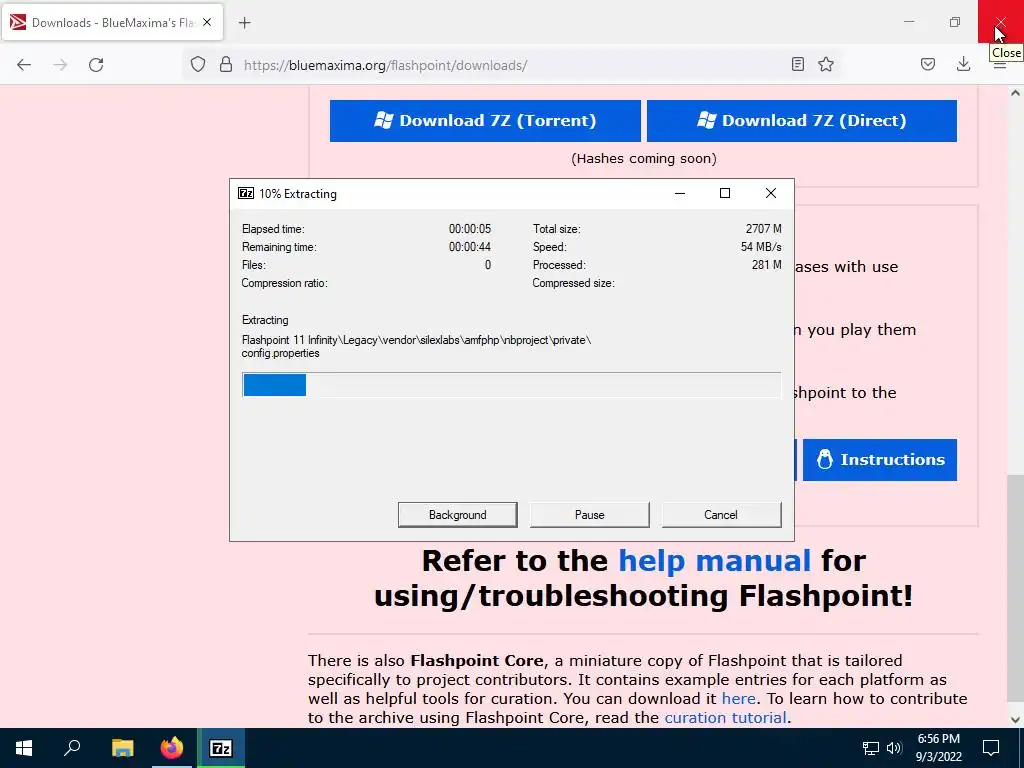Pause the 7-Zip extraction

coord(590,515)
